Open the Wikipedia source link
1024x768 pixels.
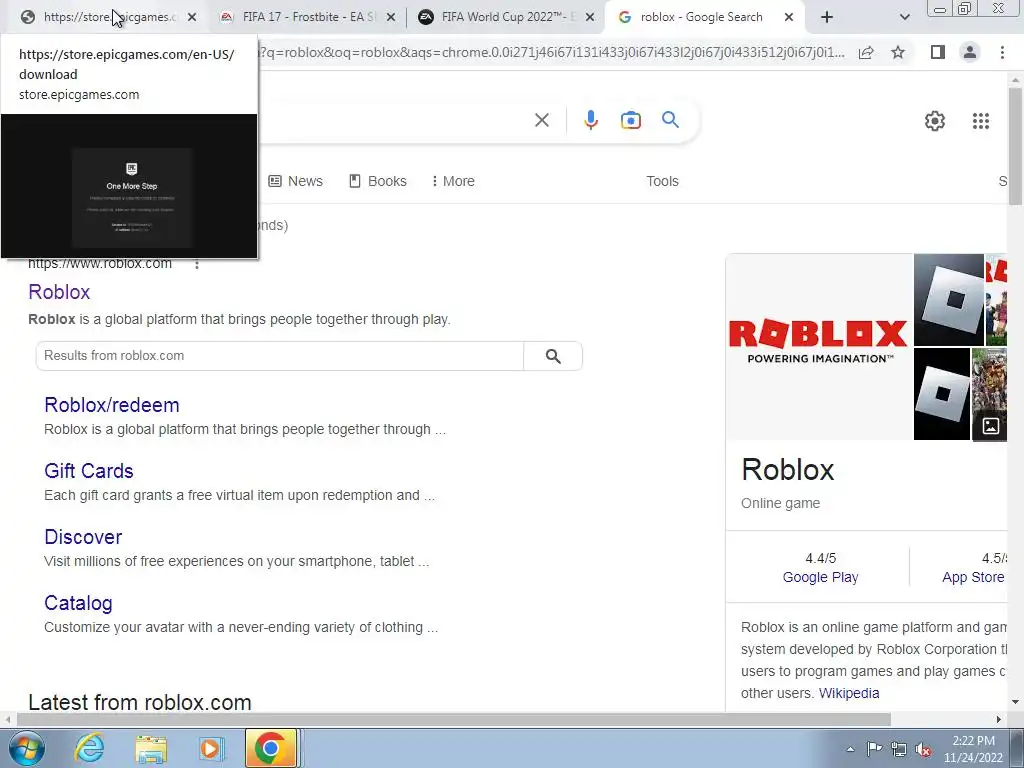tap(849, 693)
